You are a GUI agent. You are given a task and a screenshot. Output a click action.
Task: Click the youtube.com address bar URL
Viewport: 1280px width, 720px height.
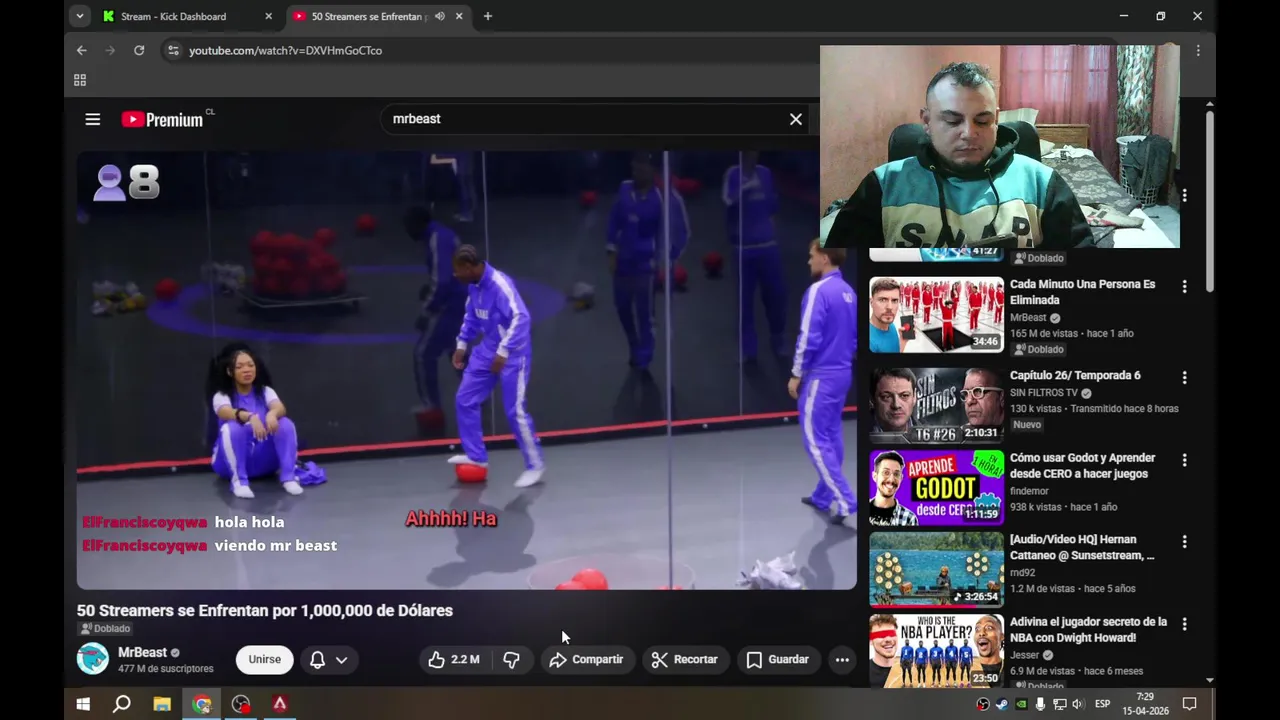(285, 50)
